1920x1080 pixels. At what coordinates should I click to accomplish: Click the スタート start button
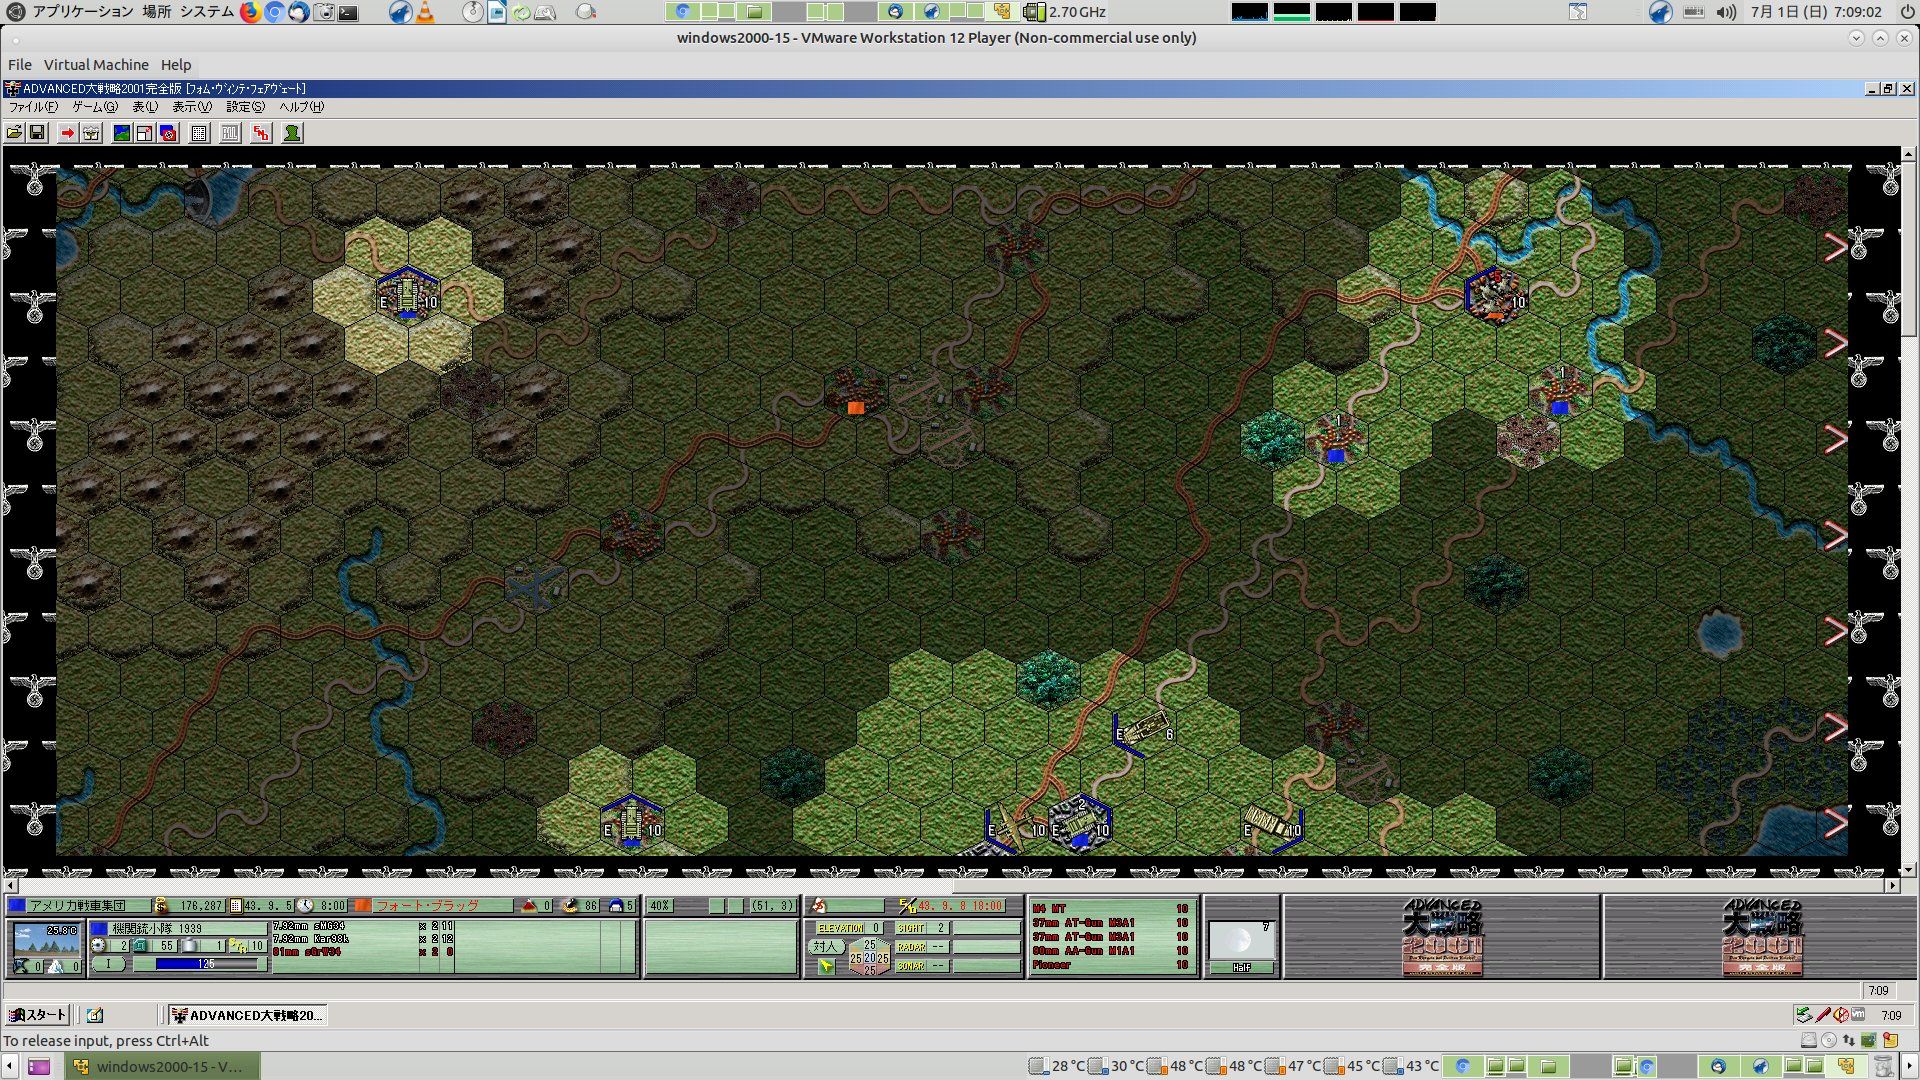[37, 1015]
